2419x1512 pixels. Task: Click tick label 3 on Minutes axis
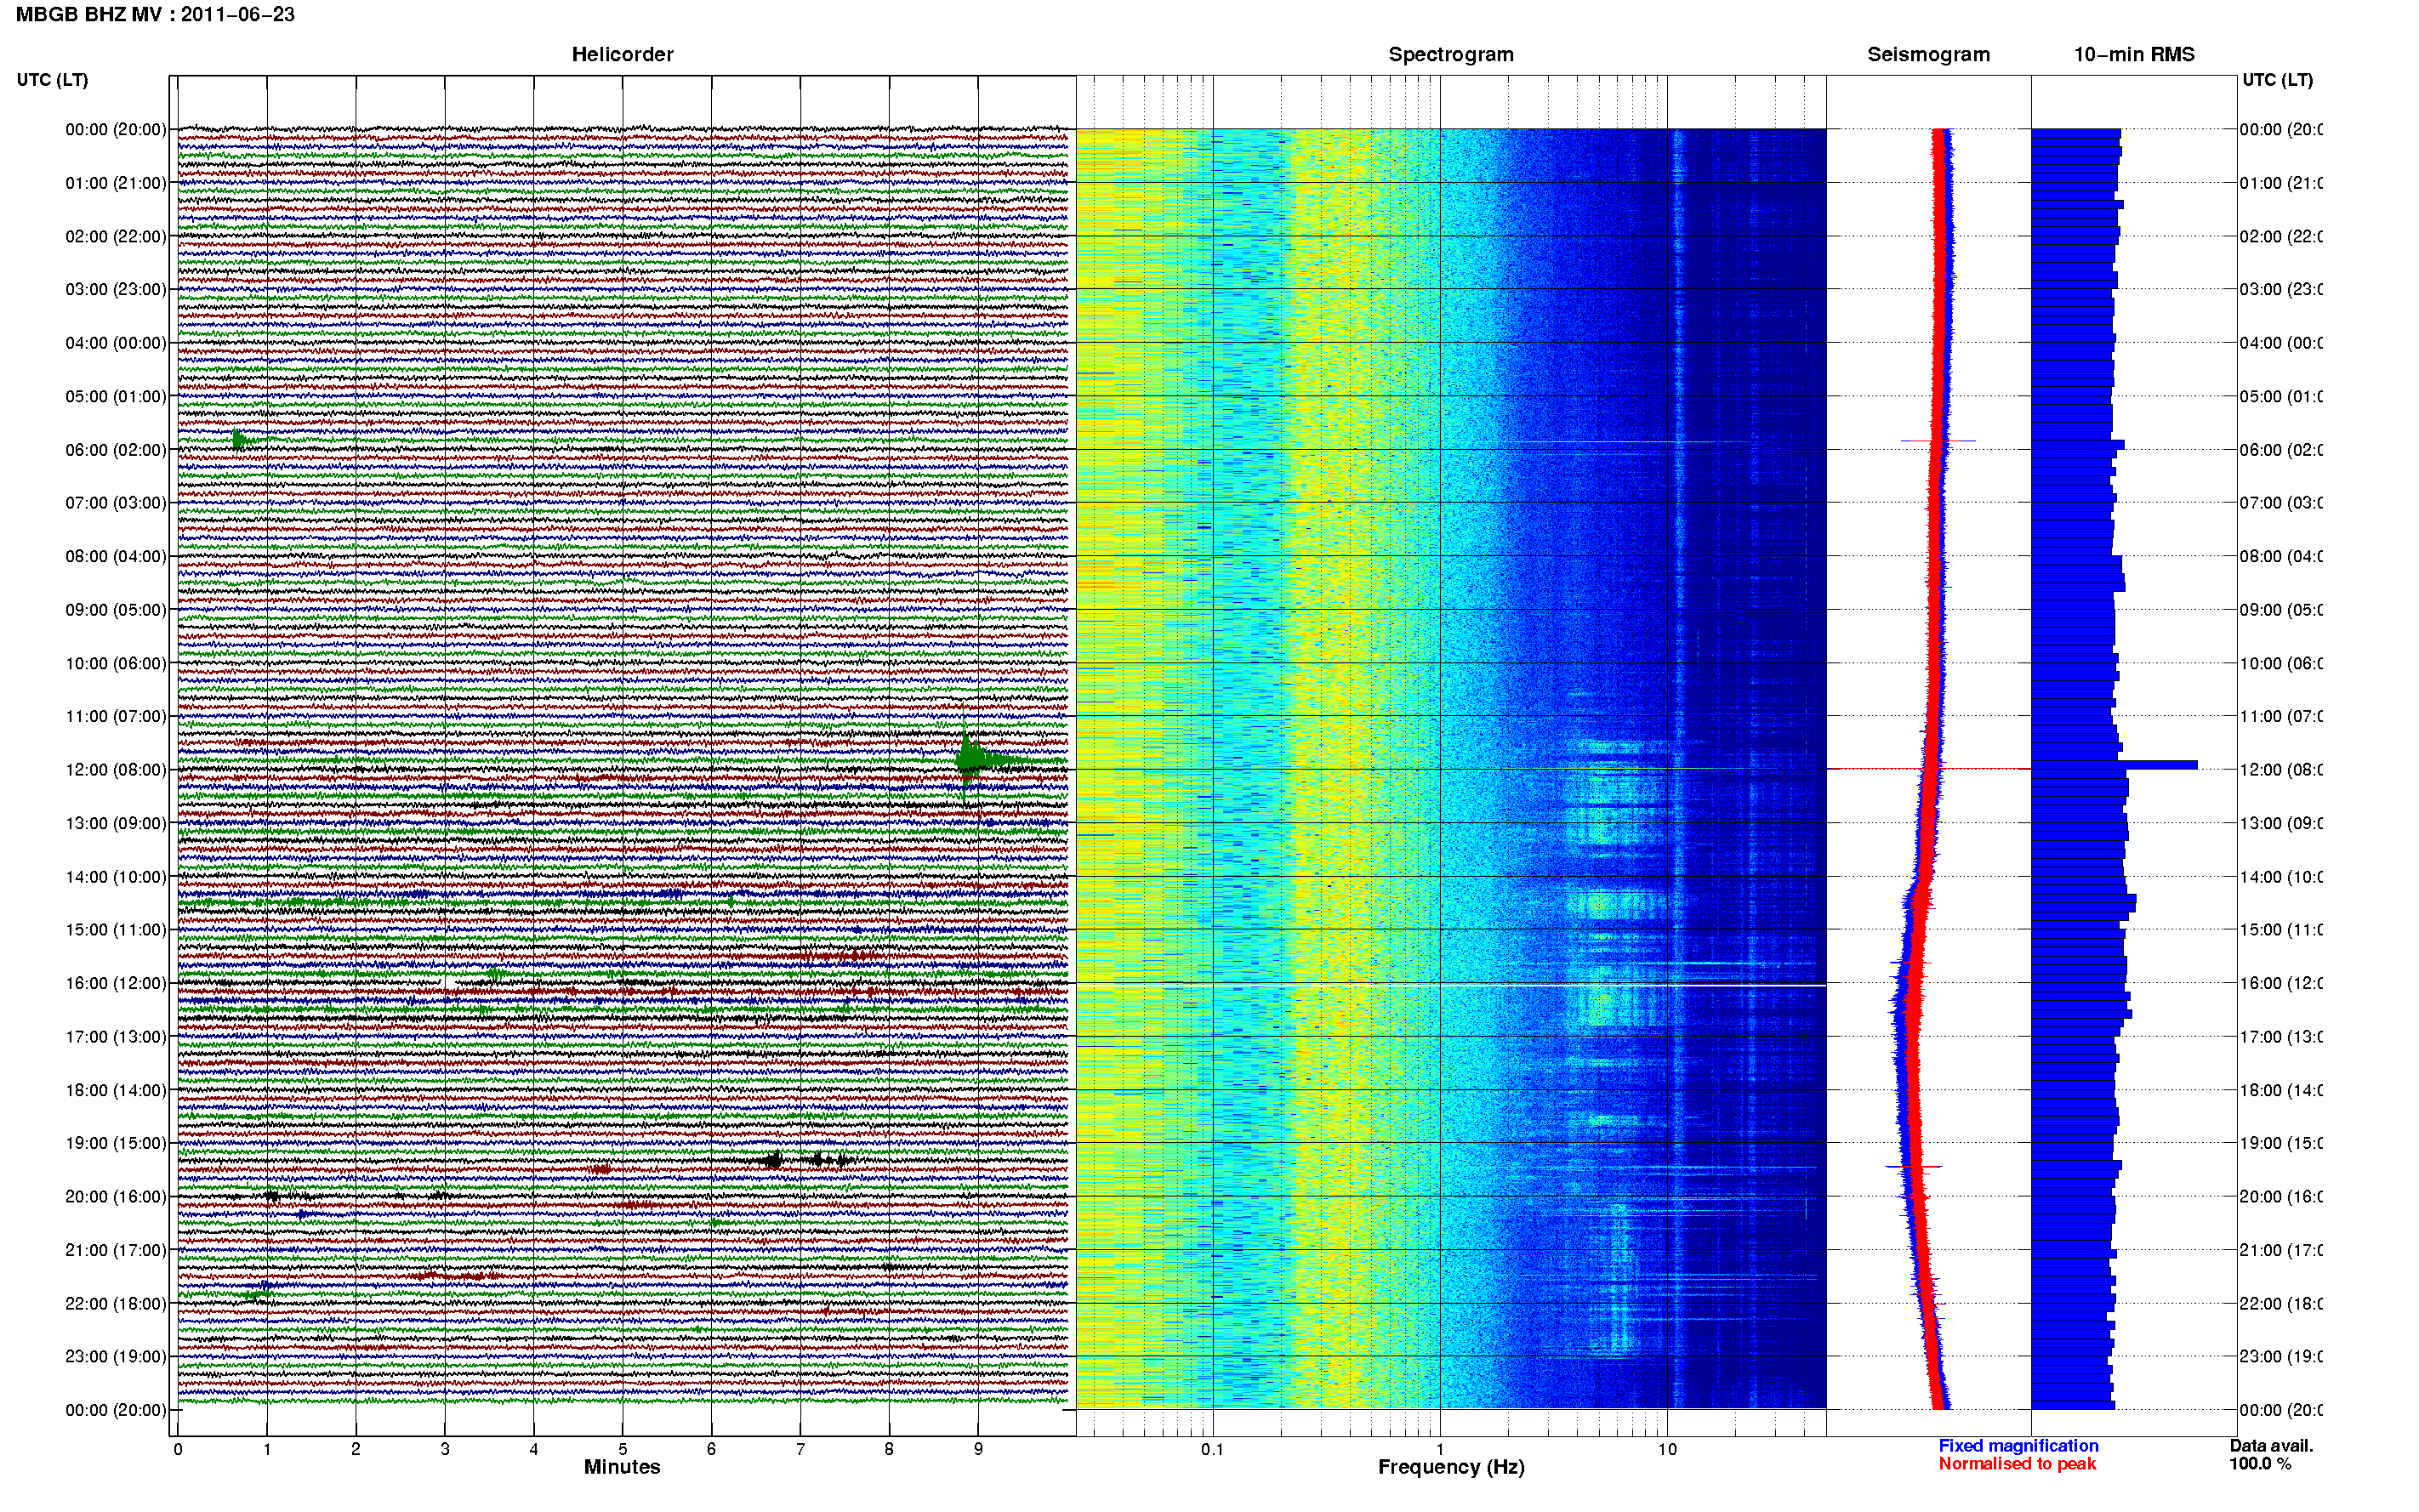tap(445, 1449)
